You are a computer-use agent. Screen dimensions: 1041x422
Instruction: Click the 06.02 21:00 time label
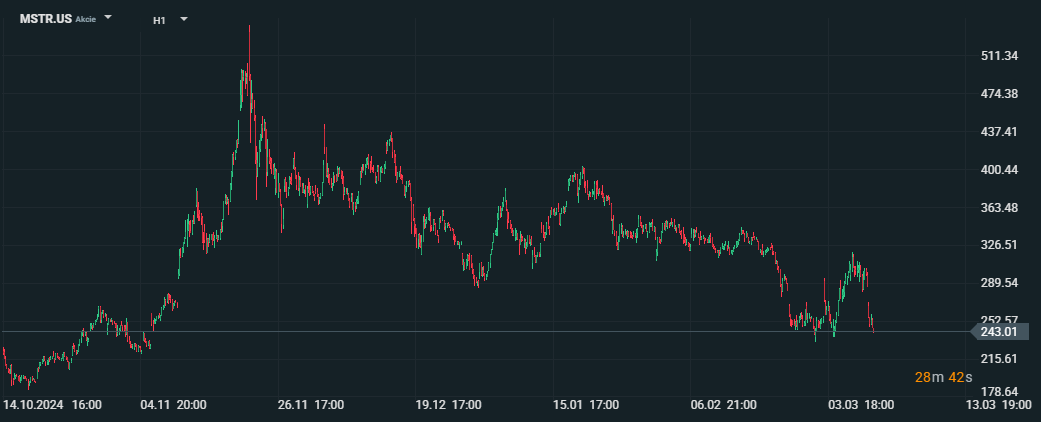click(724, 405)
